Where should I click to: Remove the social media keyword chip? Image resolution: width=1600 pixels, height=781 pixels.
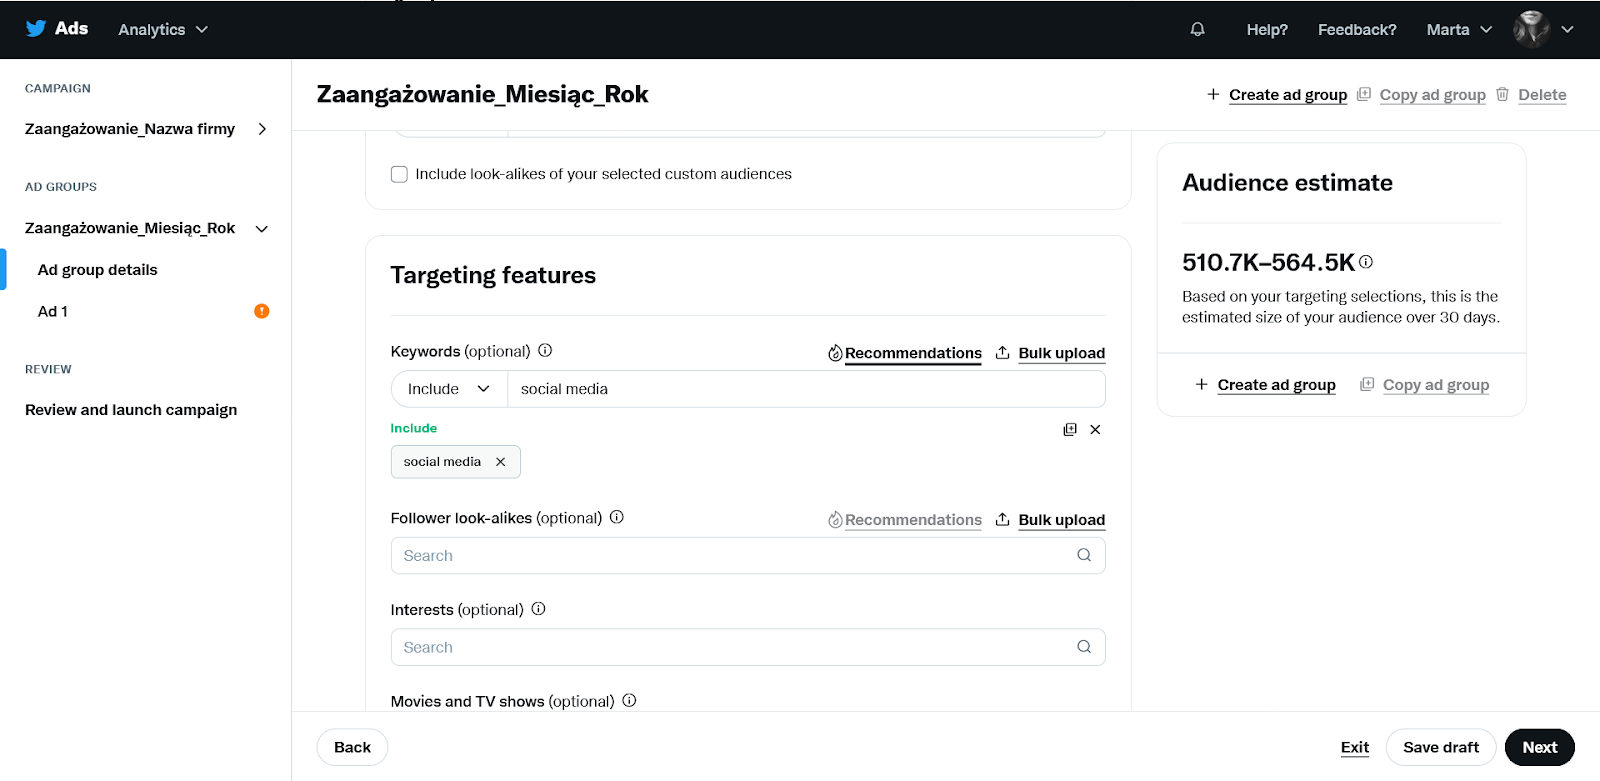pyautogui.click(x=501, y=462)
